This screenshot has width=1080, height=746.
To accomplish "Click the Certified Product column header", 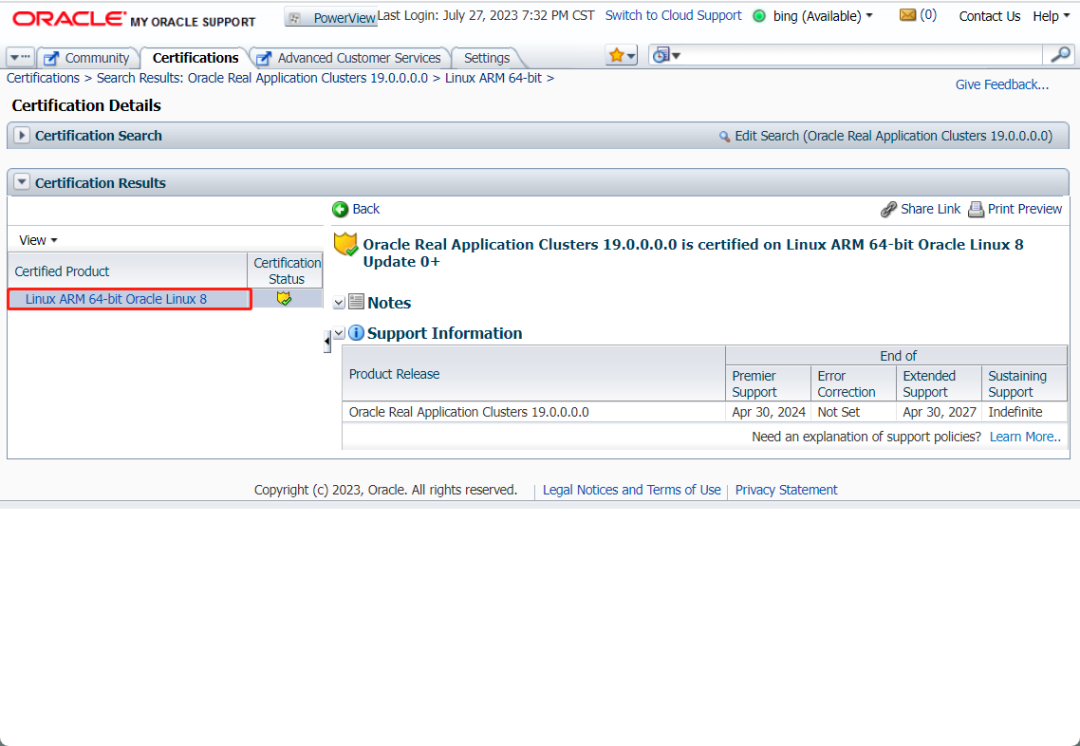I will coord(127,271).
